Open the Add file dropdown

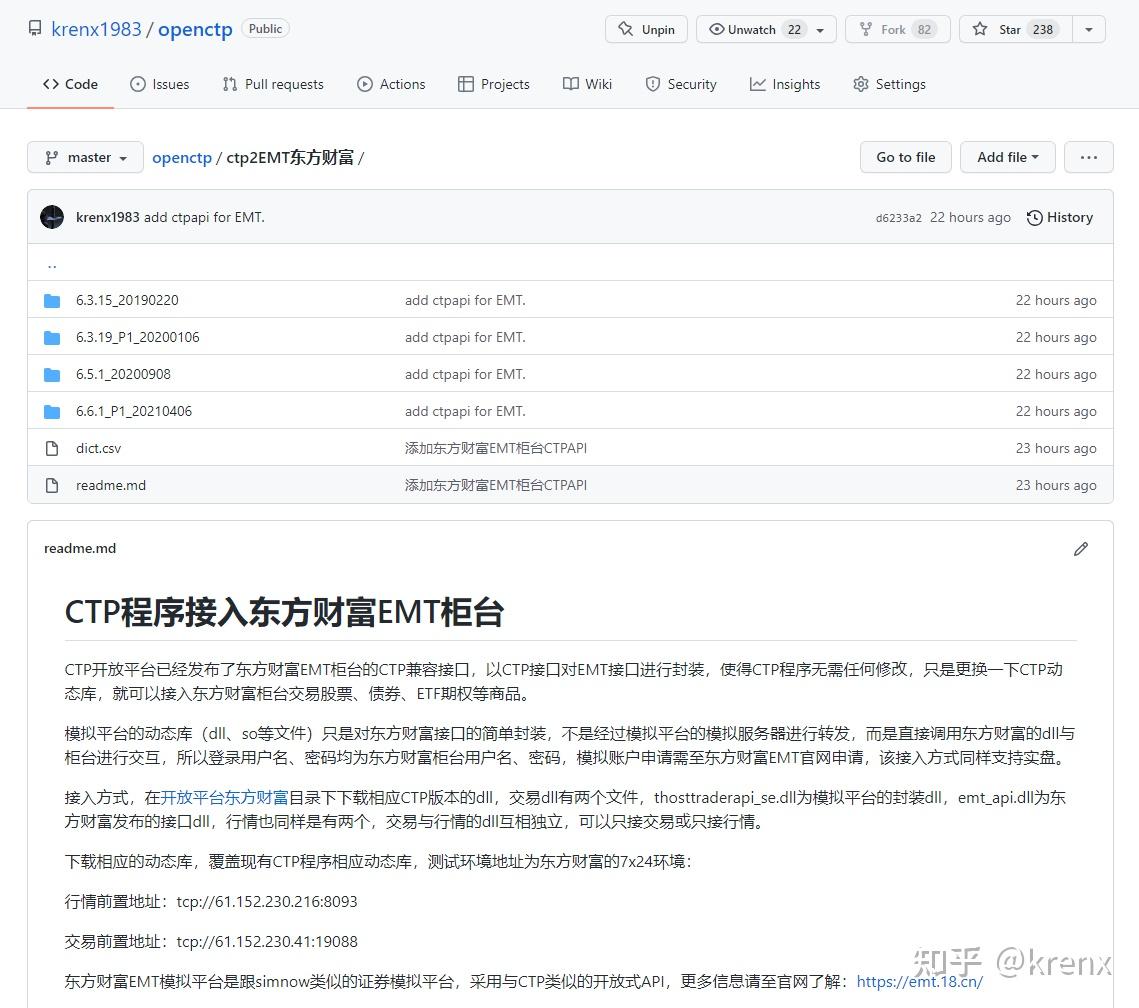point(1007,157)
